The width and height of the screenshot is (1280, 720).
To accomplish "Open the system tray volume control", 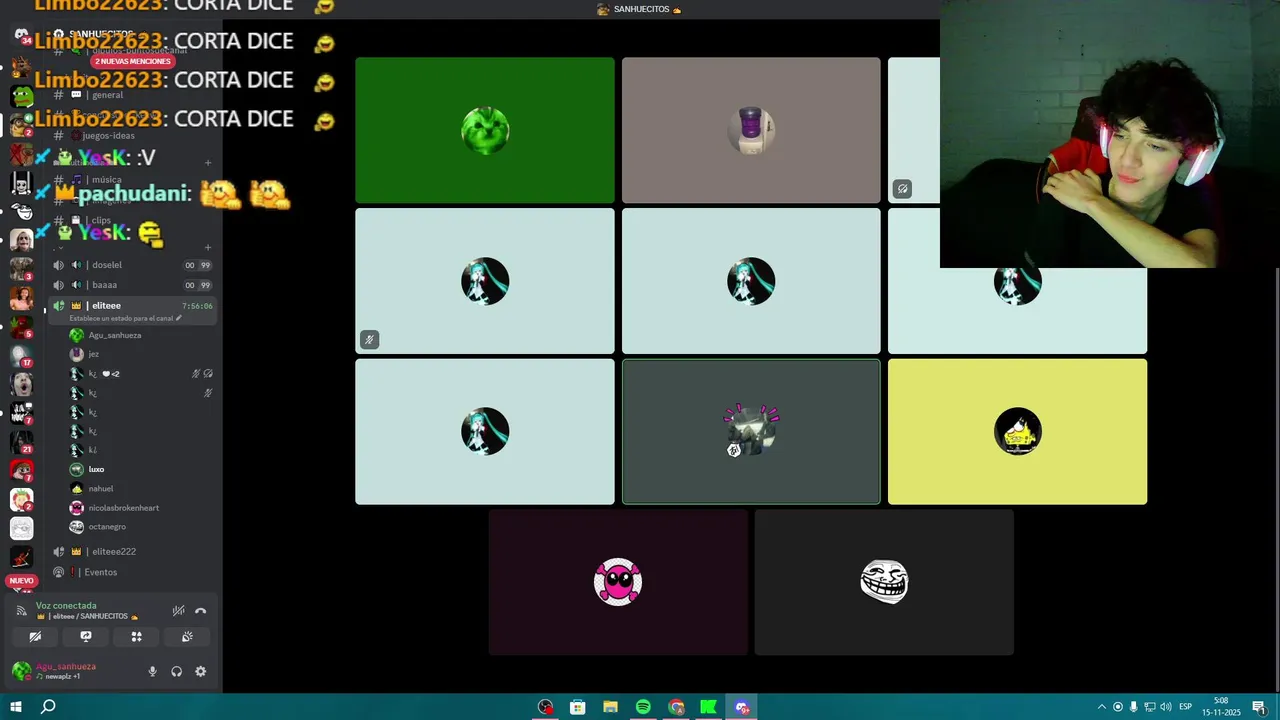I will tap(1166, 707).
